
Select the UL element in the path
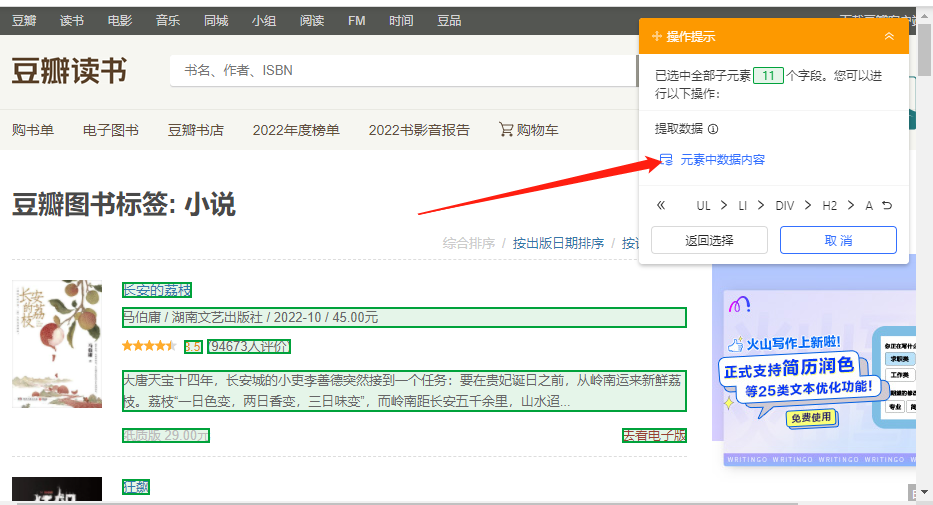pyautogui.click(x=703, y=206)
